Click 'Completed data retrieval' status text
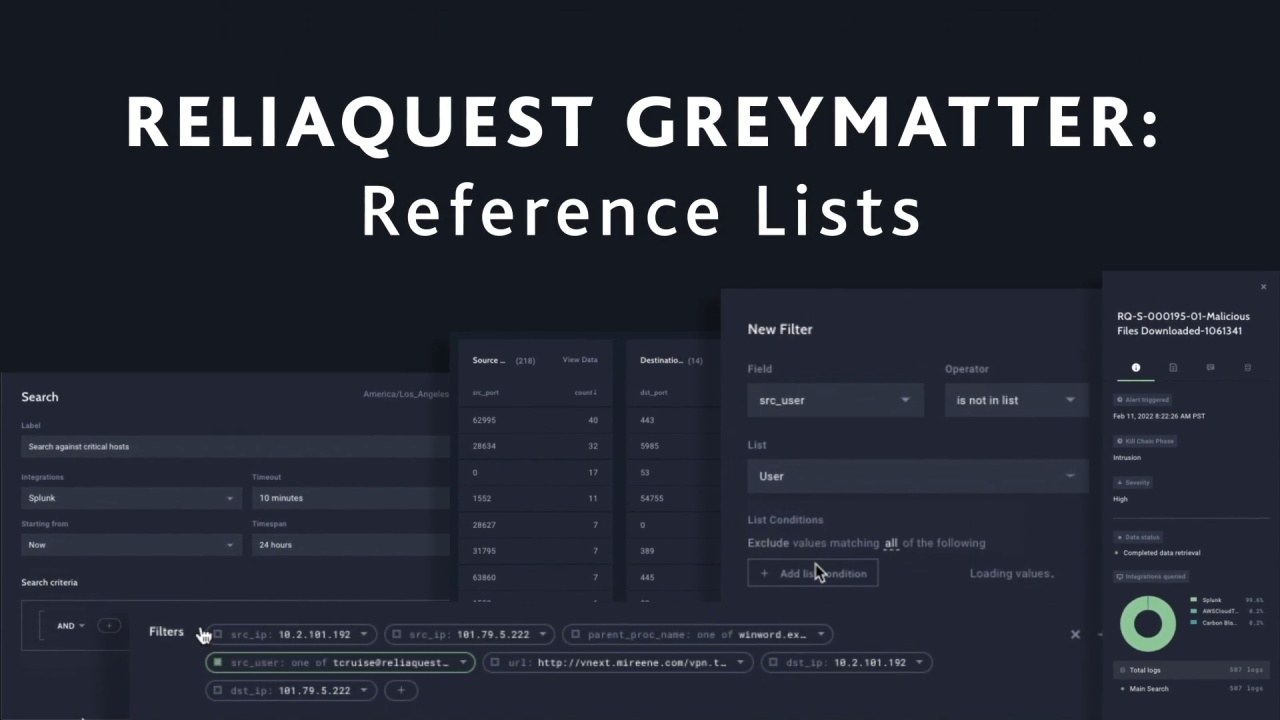 pos(1160,553)
